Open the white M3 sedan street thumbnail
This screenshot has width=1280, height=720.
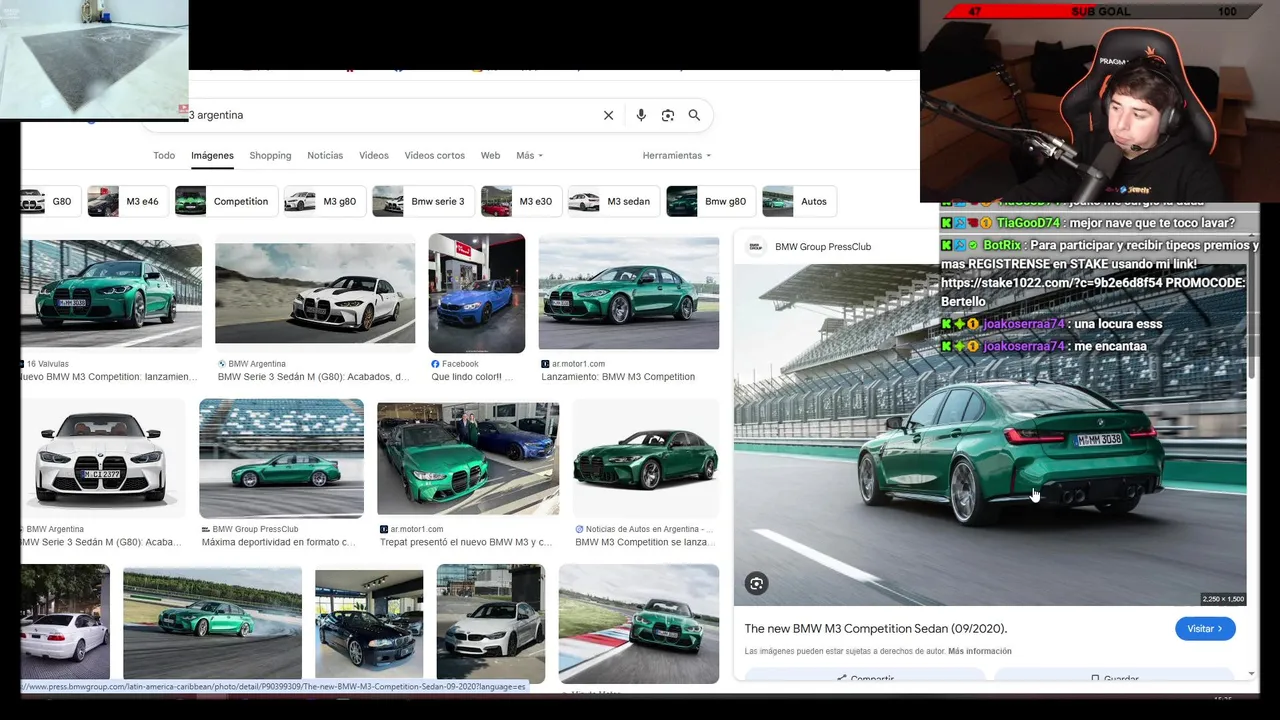491,623
